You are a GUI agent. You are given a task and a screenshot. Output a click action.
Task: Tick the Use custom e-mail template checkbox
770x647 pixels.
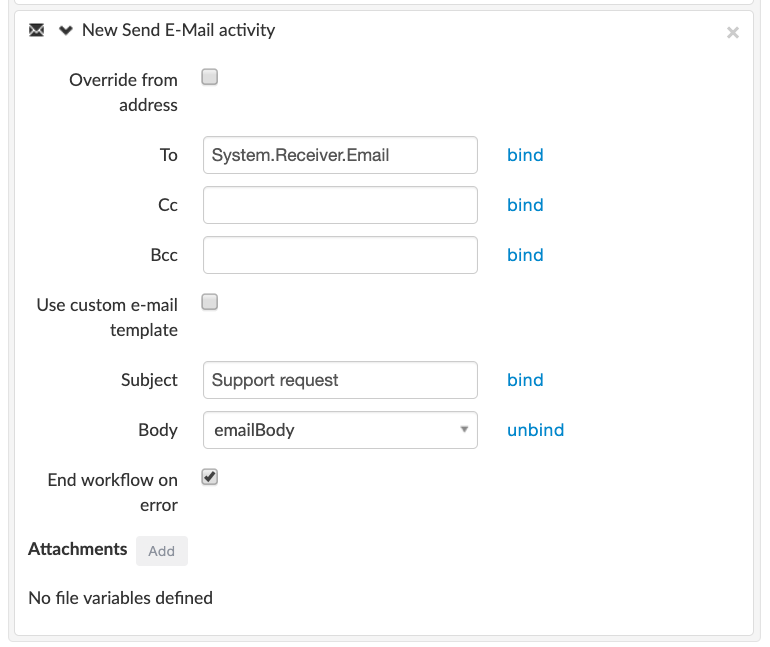tap(210, 302)
